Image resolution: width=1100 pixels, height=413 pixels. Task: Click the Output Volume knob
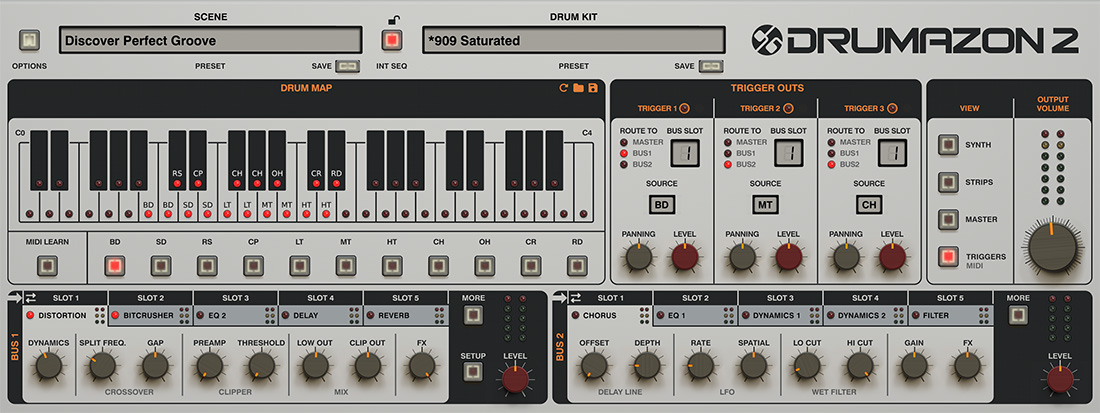tap(1052, 247)
